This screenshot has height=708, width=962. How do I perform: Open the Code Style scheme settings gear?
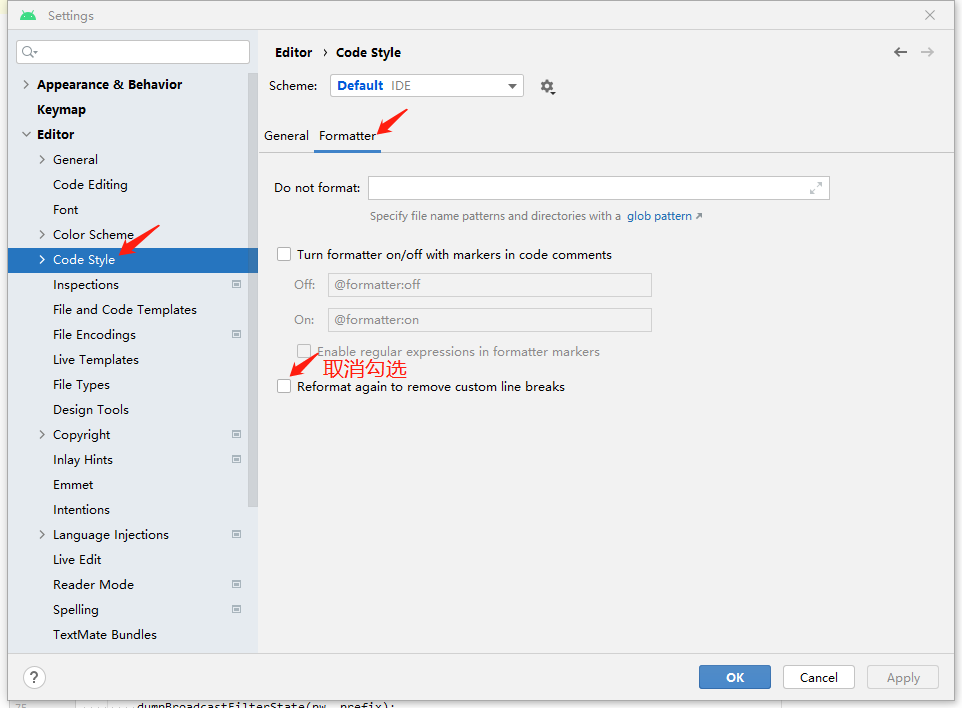click(x=547, y=86)
